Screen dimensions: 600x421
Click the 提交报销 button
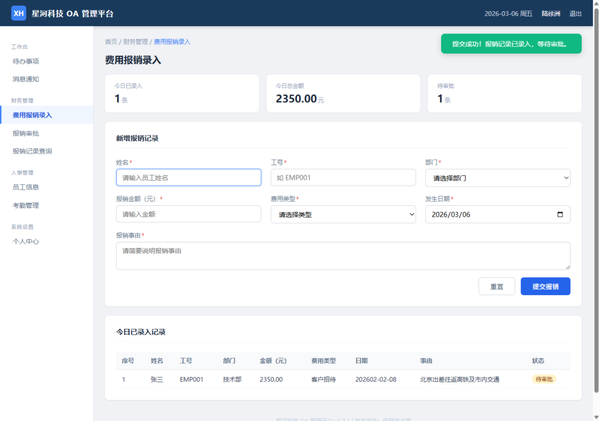click(545, 286)
